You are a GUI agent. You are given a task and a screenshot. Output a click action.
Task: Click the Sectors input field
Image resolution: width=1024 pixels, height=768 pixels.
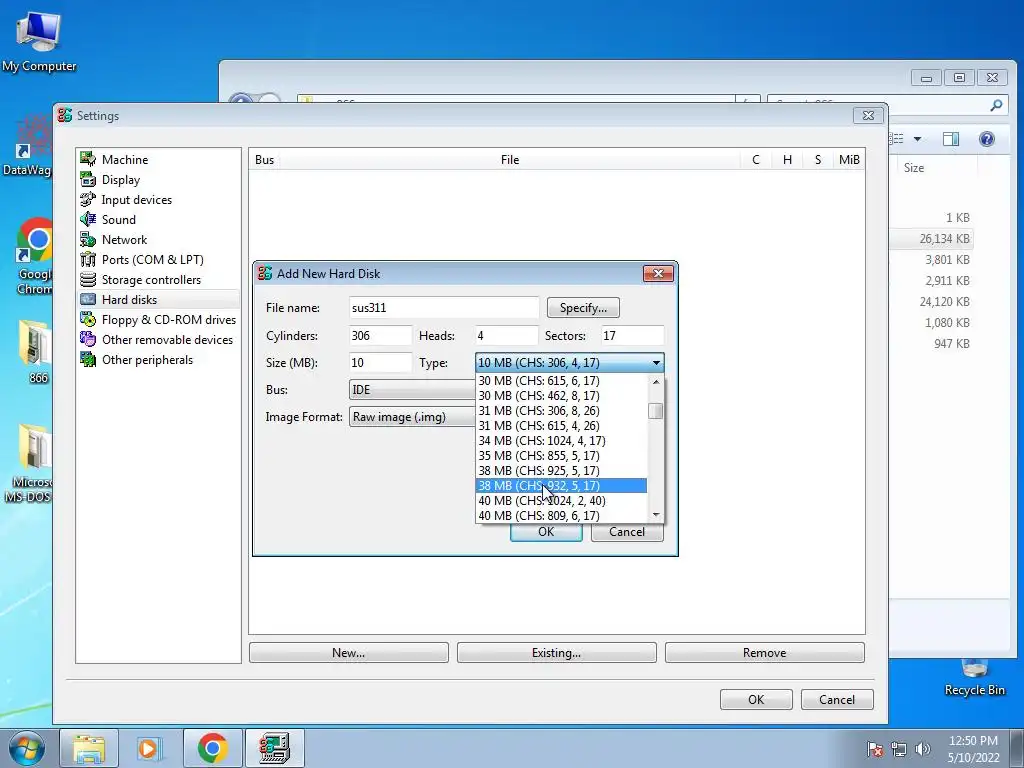633,336
